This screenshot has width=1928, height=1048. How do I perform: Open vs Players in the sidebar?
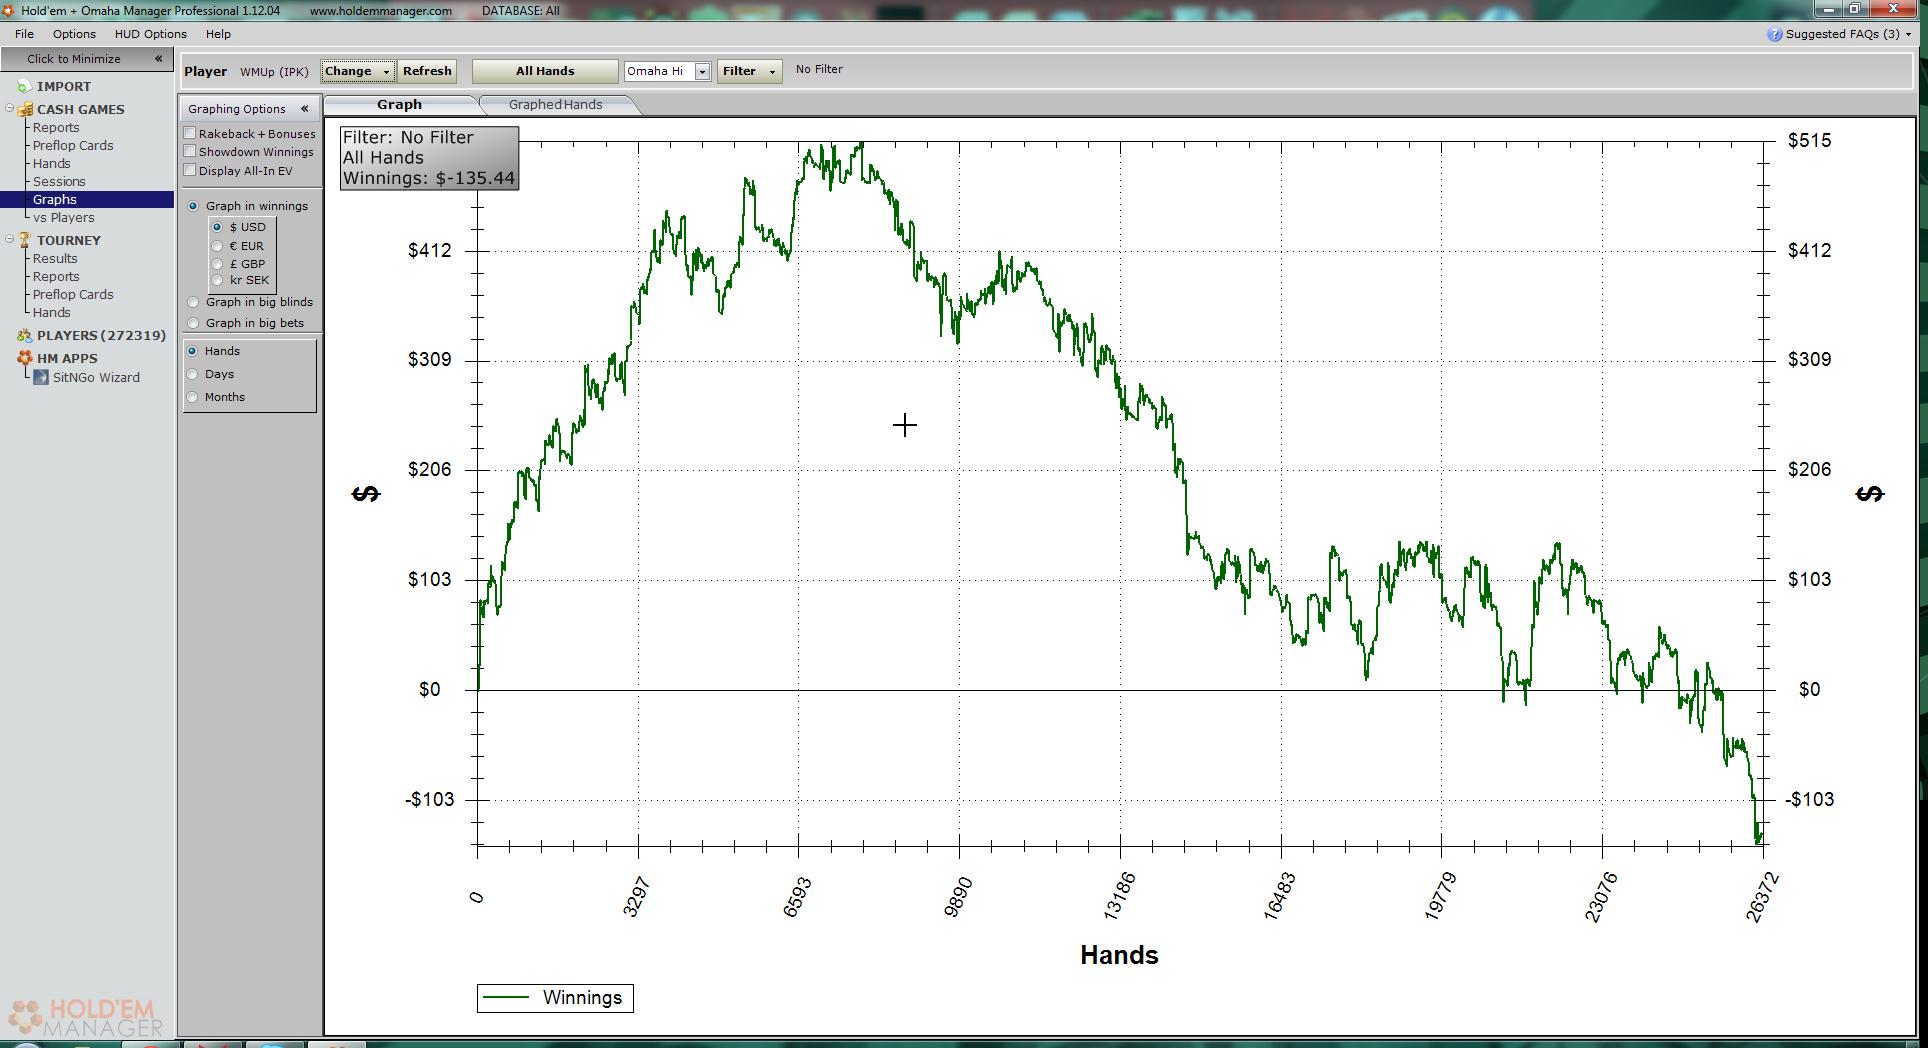click(x=64, y=218)
